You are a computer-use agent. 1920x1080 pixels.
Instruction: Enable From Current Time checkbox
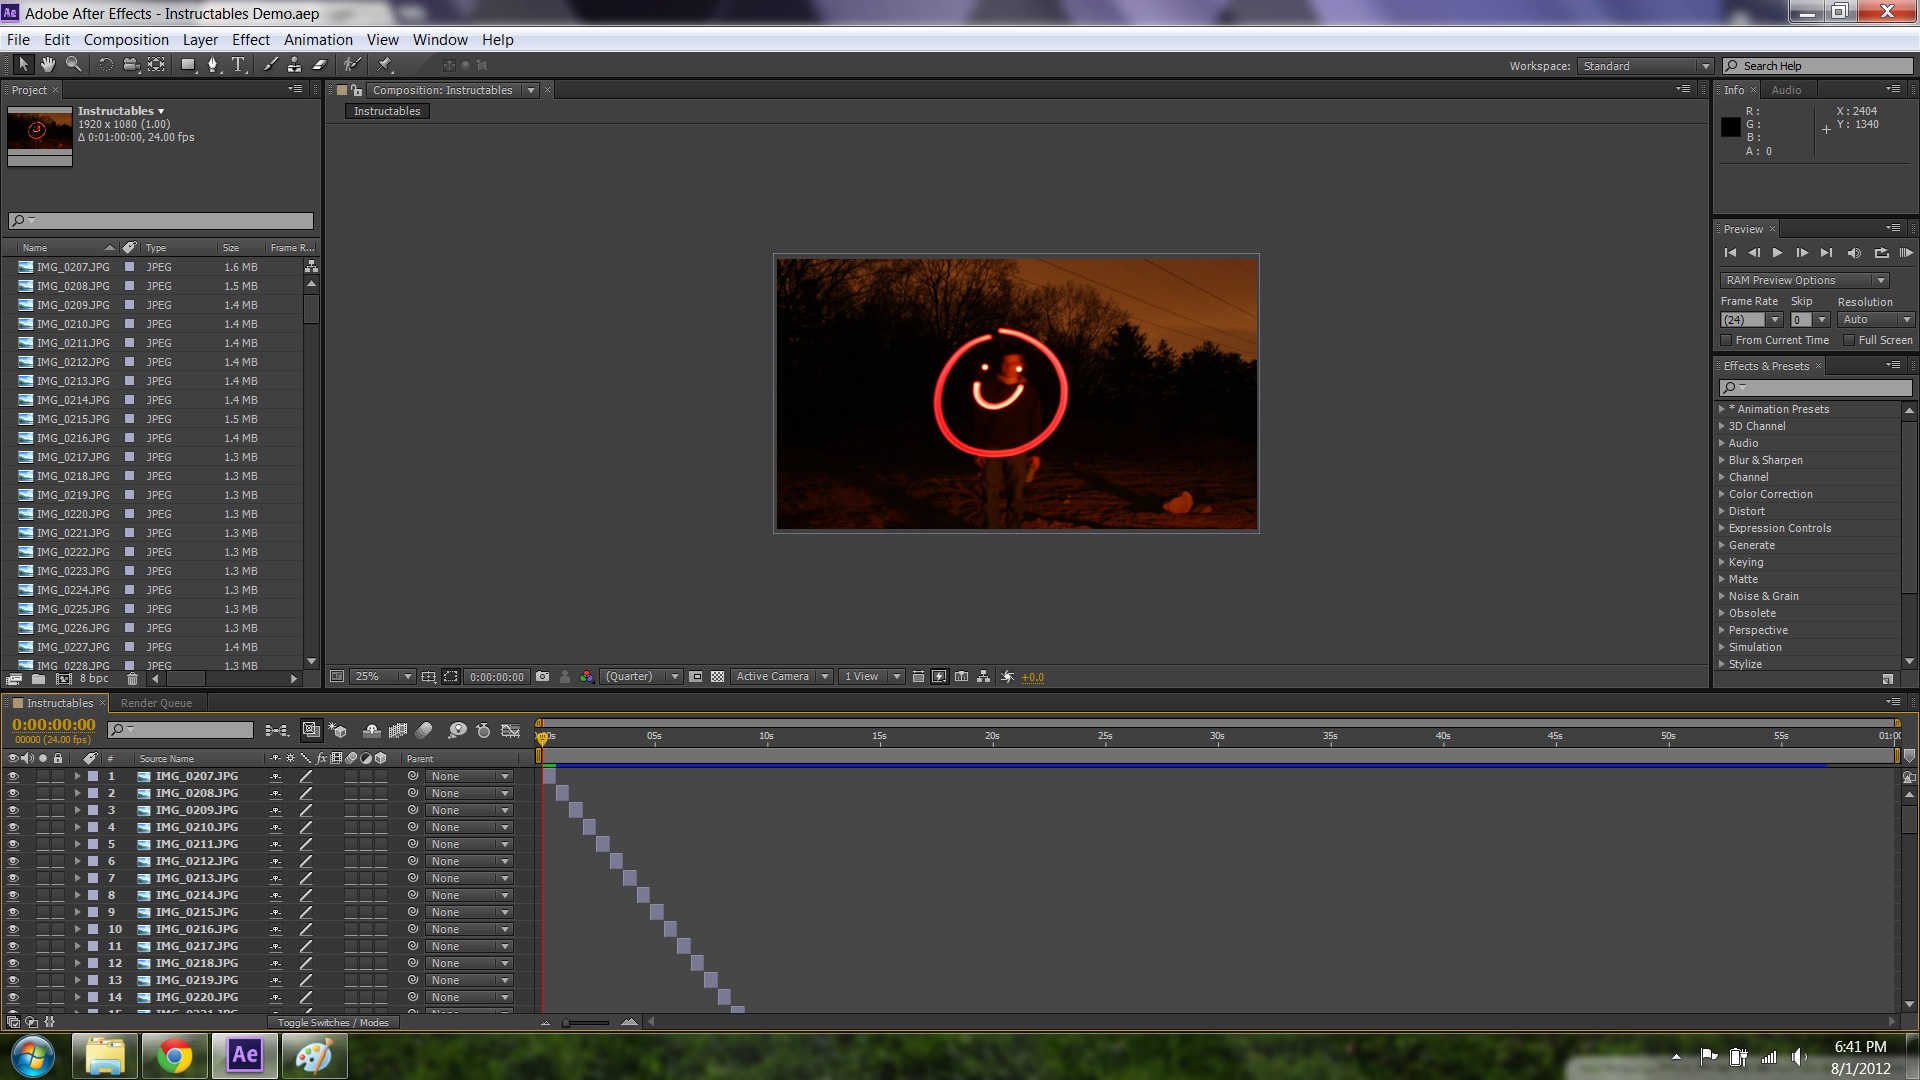1726,340
